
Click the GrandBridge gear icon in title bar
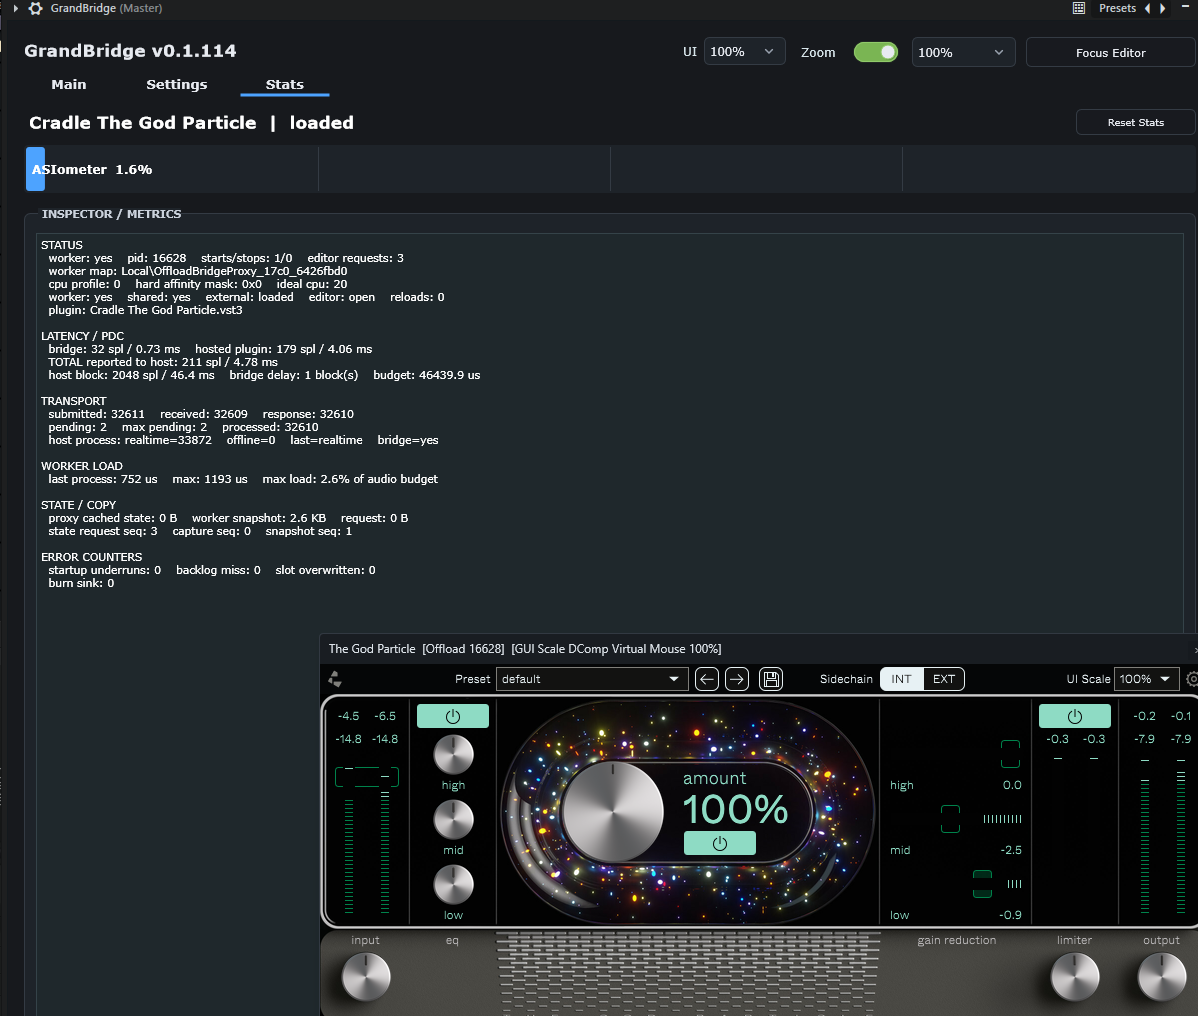pyautogui.click(x=35, y=8)
